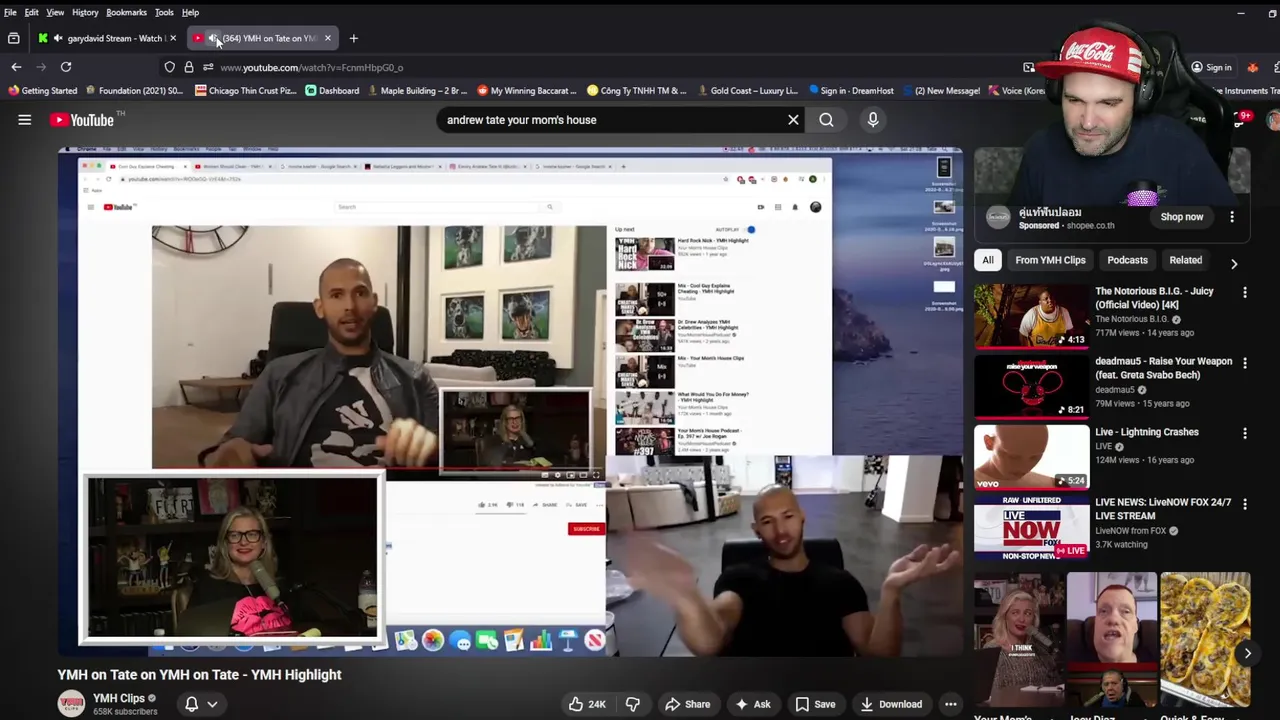Open the Firefox tab list panel
The width and height of the screenshot is (1280, 720).
click(x=14, y=38)
